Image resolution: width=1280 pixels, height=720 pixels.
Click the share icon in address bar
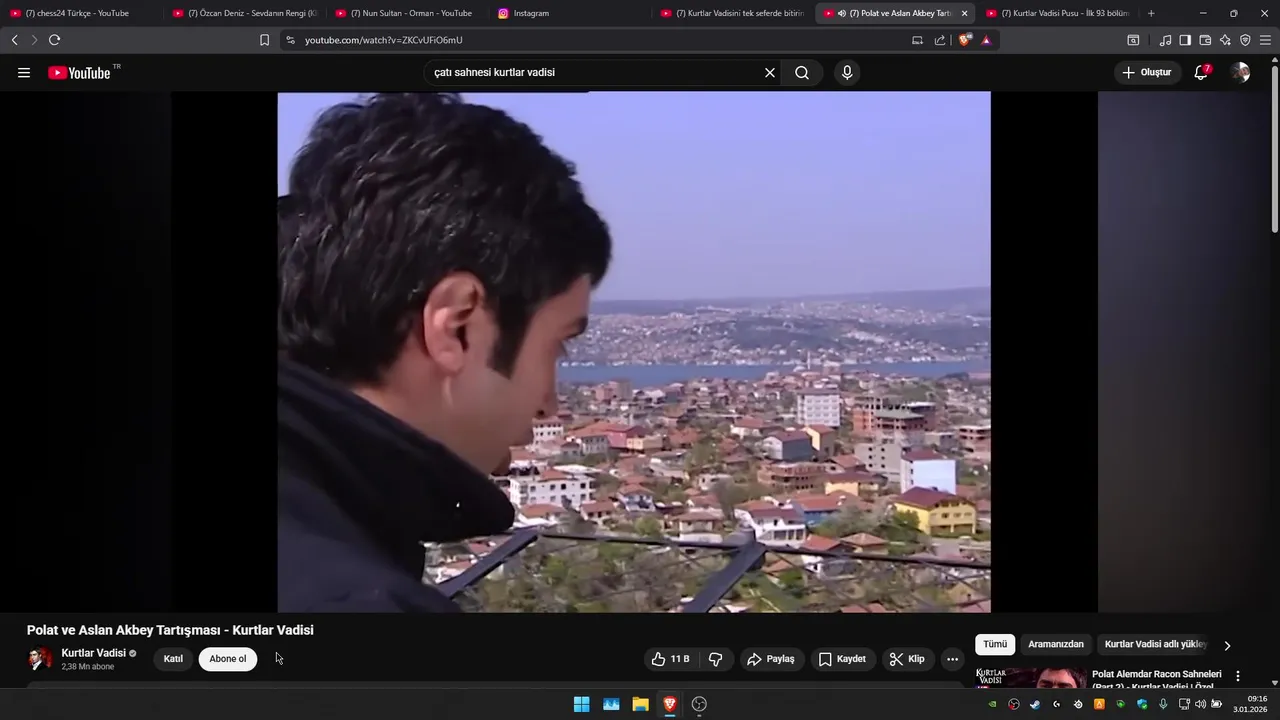coord(940,40)
